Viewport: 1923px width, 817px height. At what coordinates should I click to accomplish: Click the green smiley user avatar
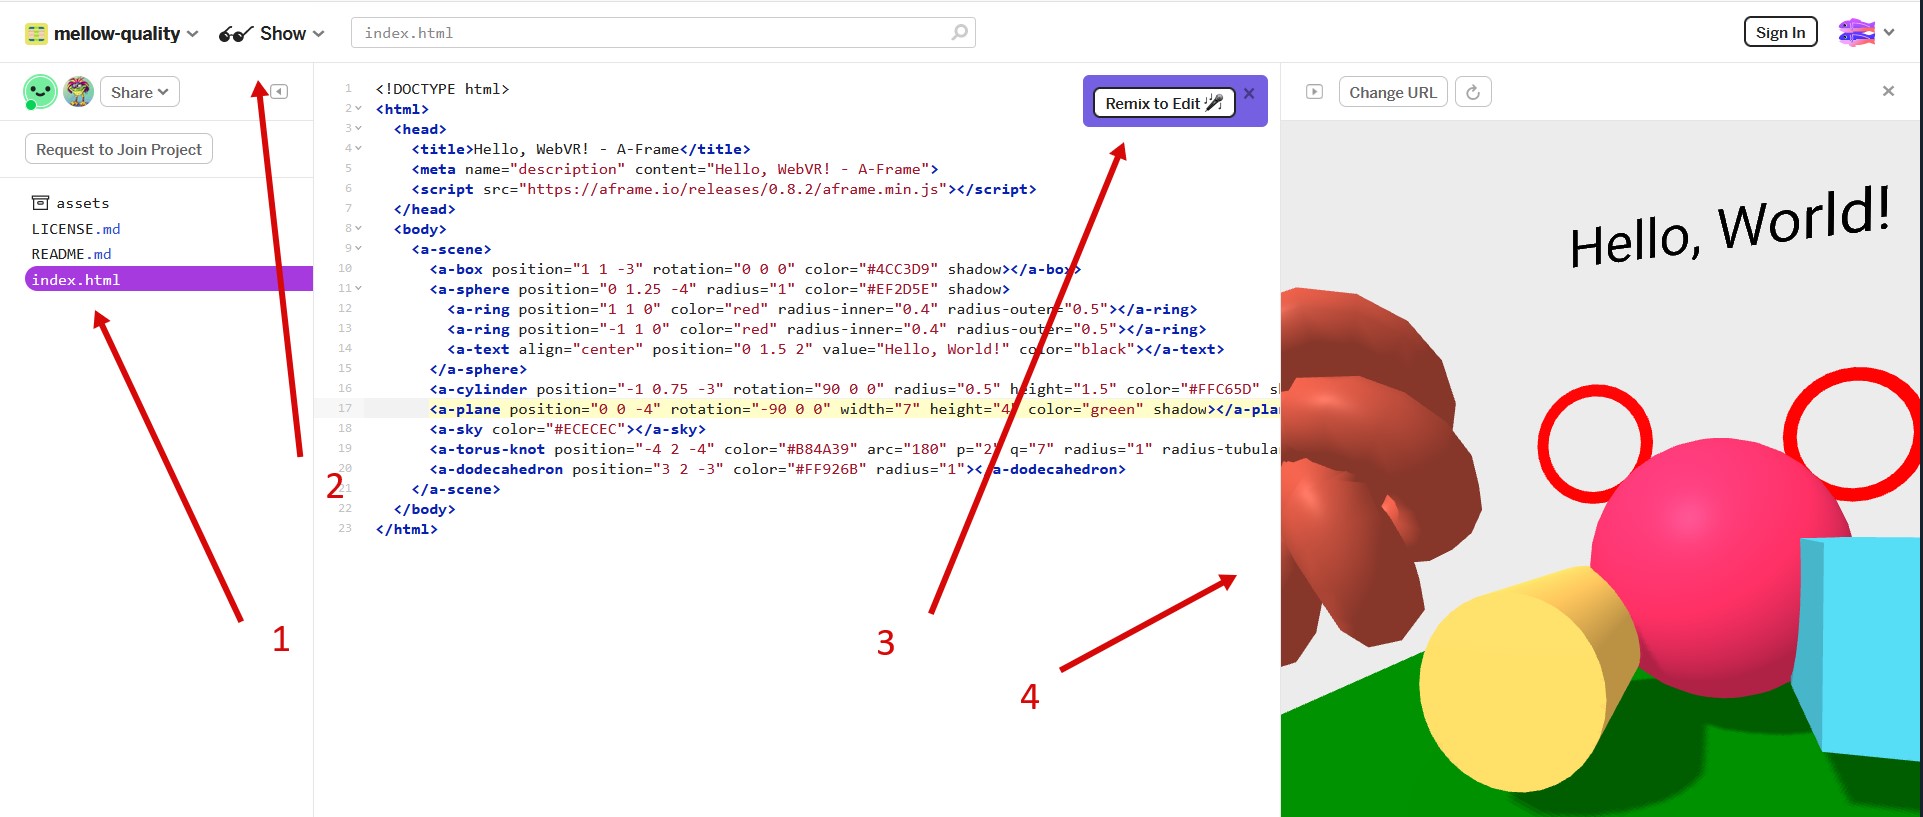(x=40, y=92)
